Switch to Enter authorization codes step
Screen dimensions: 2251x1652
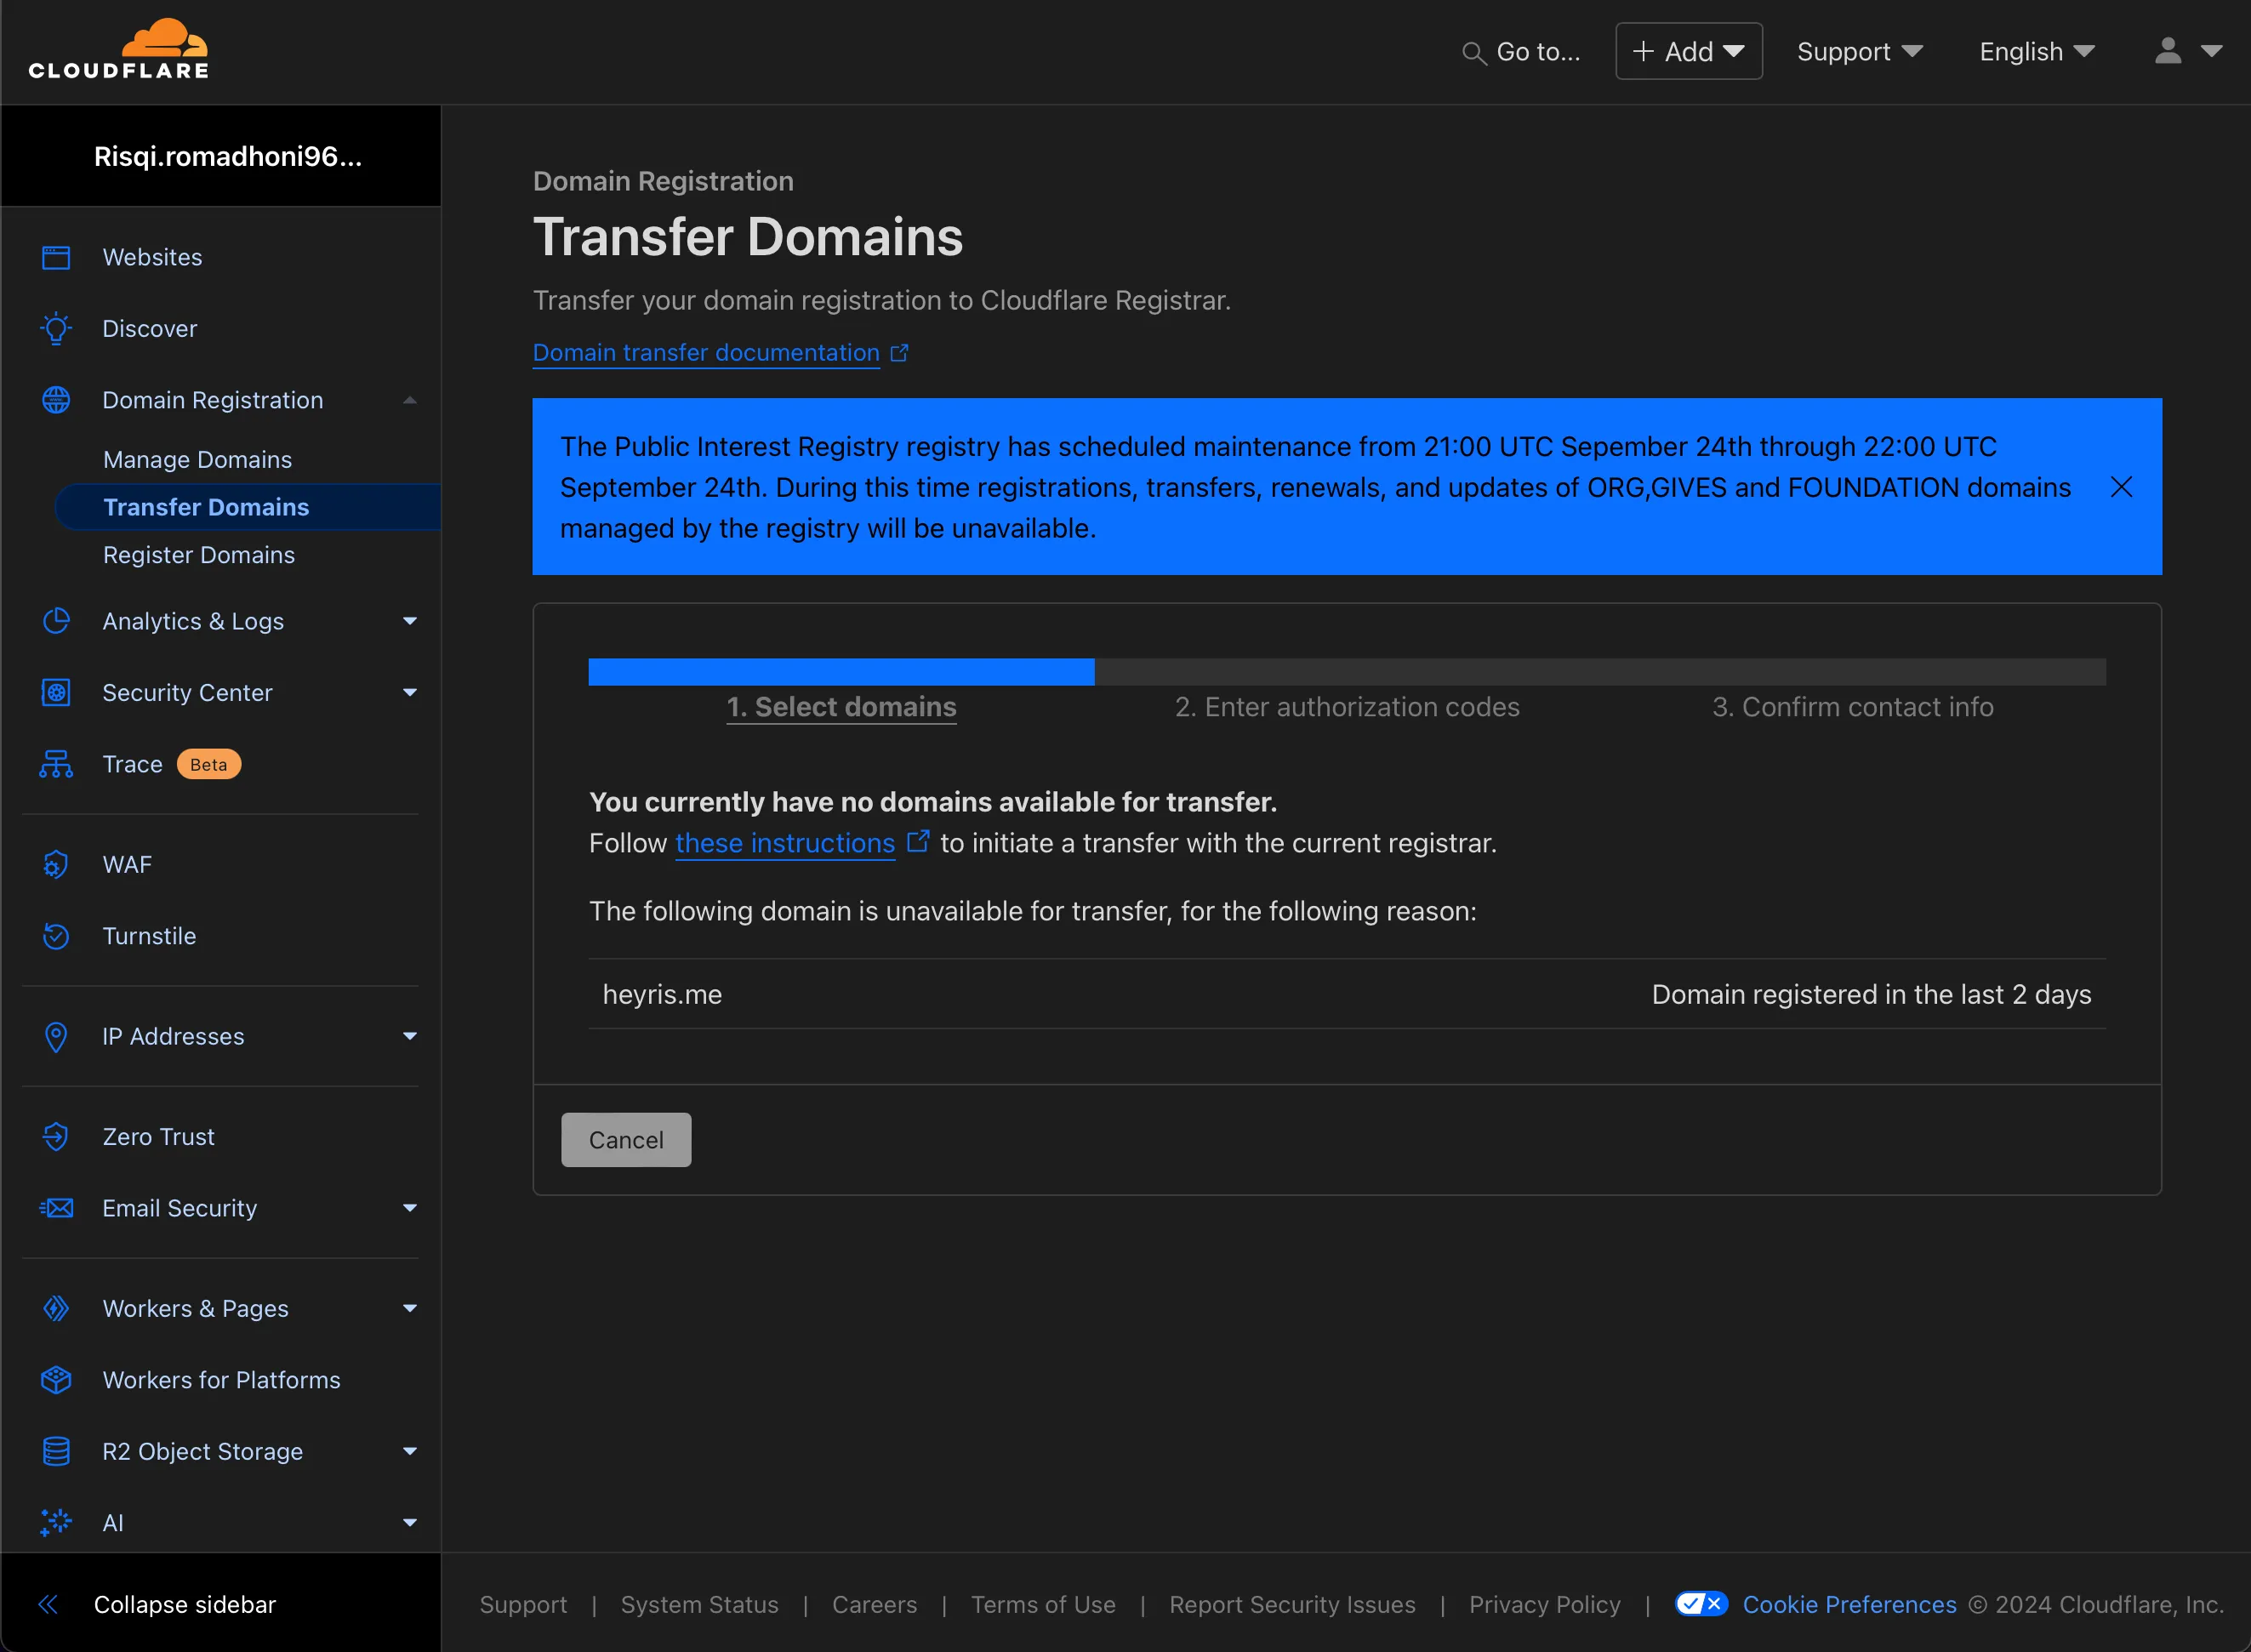click(x=1347, y=707)
